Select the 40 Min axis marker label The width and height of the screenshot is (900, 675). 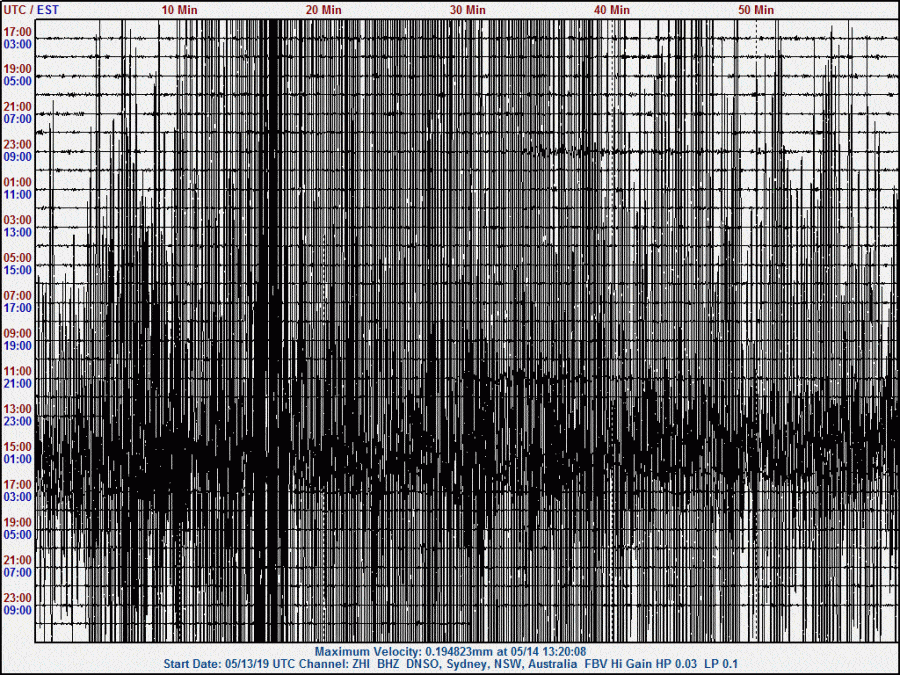pos(612,9)
